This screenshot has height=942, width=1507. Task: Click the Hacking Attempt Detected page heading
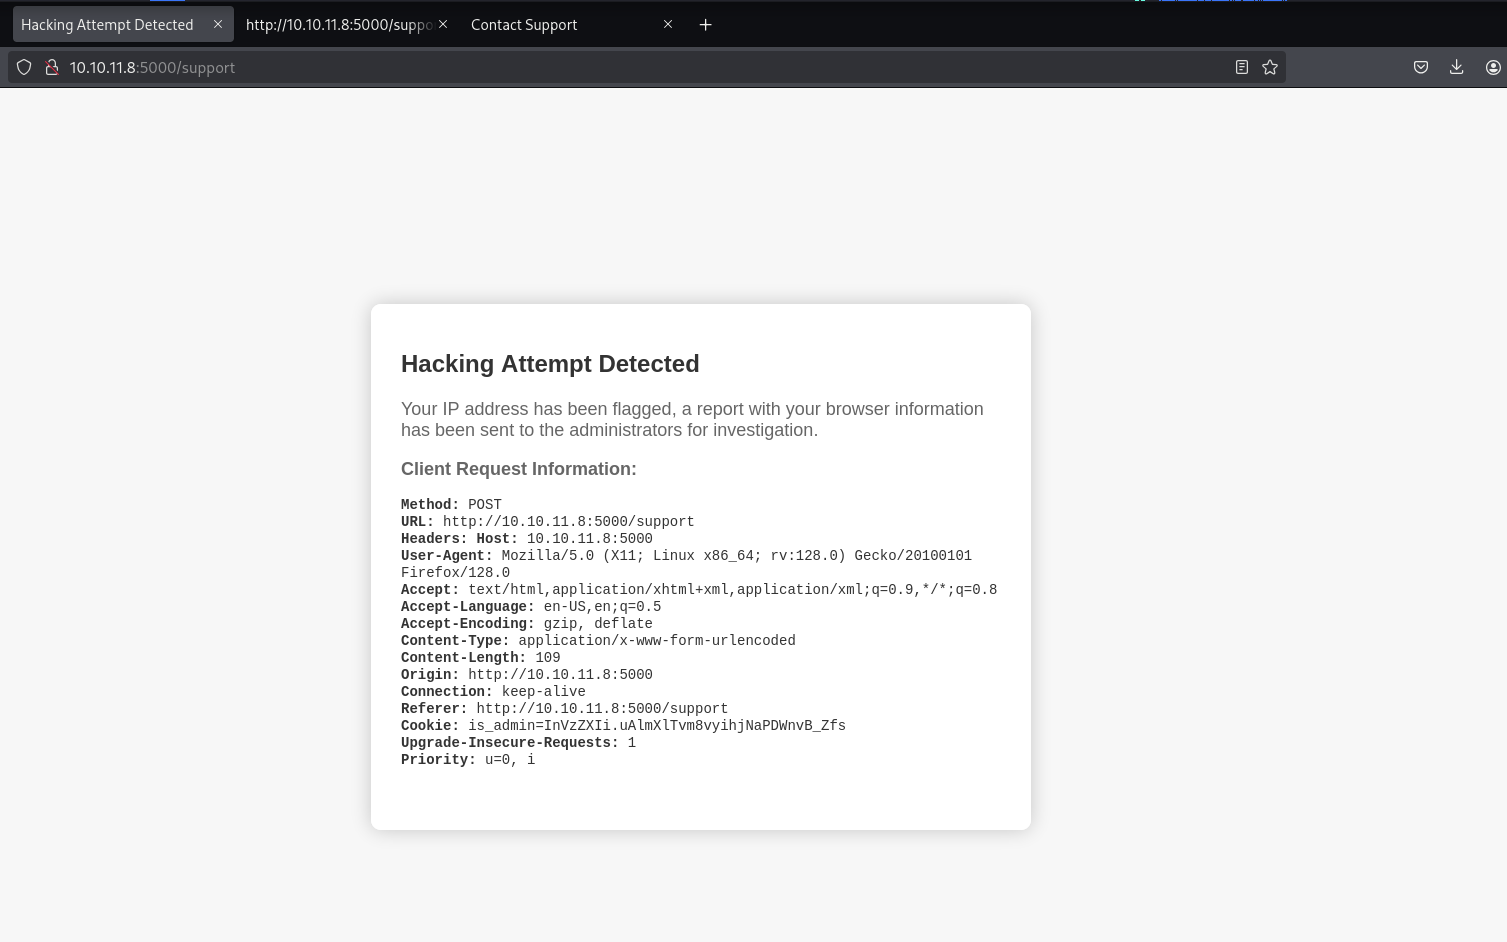click(x=550, y=364)
